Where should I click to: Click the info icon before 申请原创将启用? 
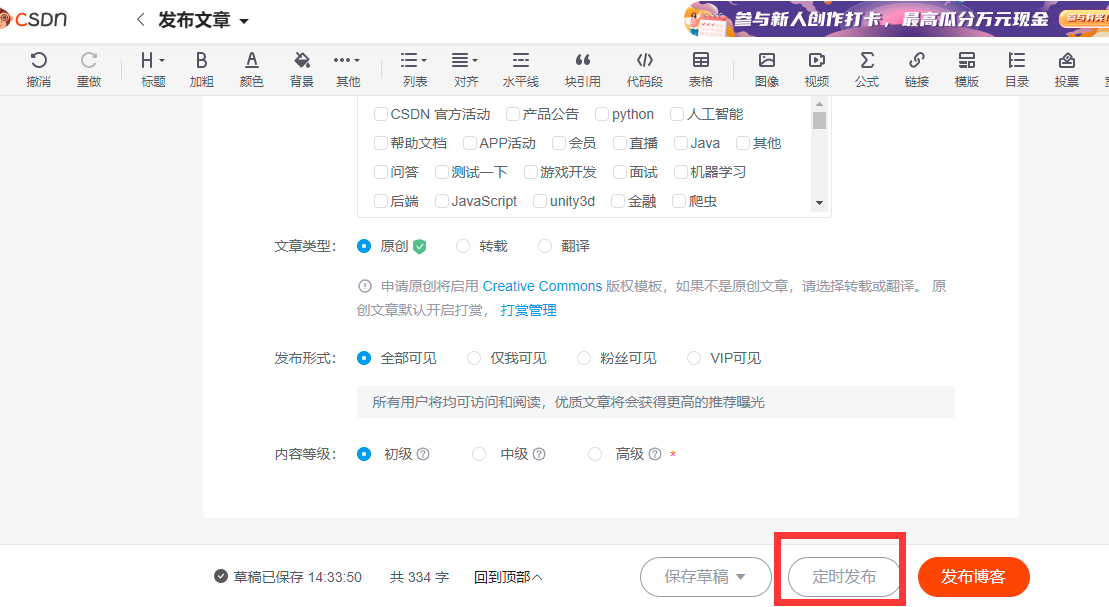click(x=365, y=287)
